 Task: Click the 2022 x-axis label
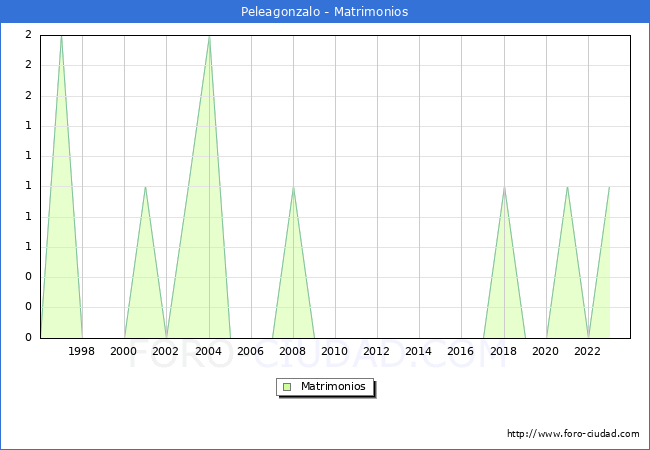pos(587,351)
